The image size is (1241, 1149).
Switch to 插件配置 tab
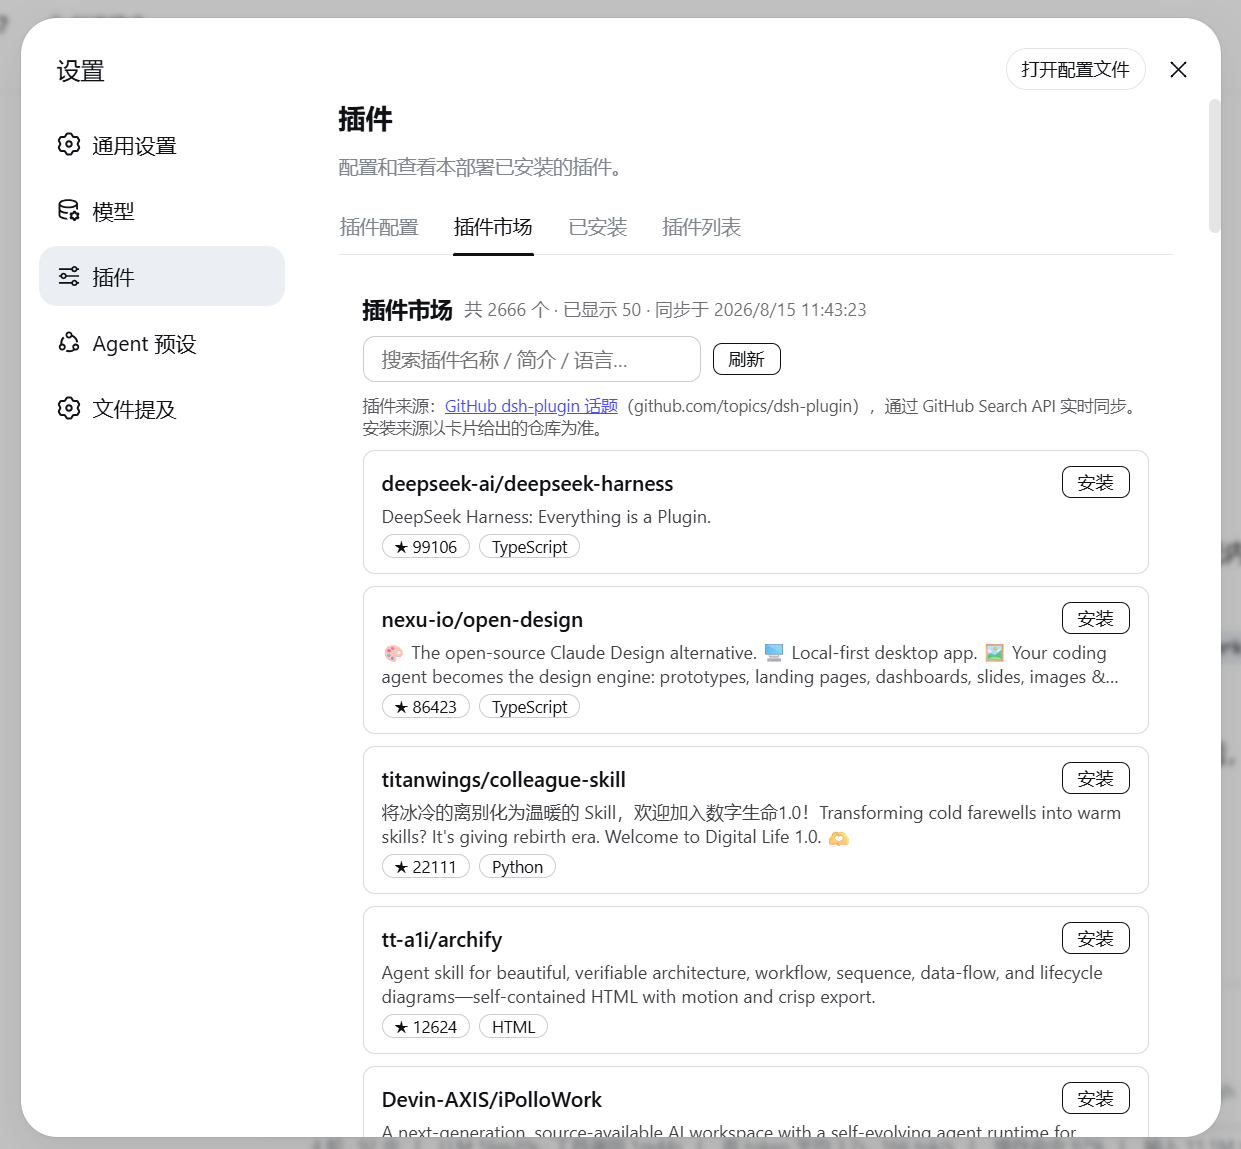379,227
